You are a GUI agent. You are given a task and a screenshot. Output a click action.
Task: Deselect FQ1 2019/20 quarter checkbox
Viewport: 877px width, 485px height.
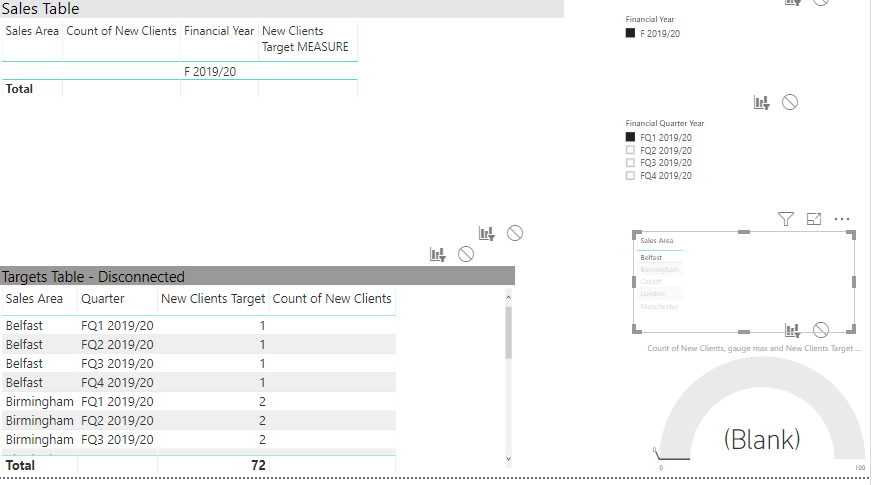point(630,137)
